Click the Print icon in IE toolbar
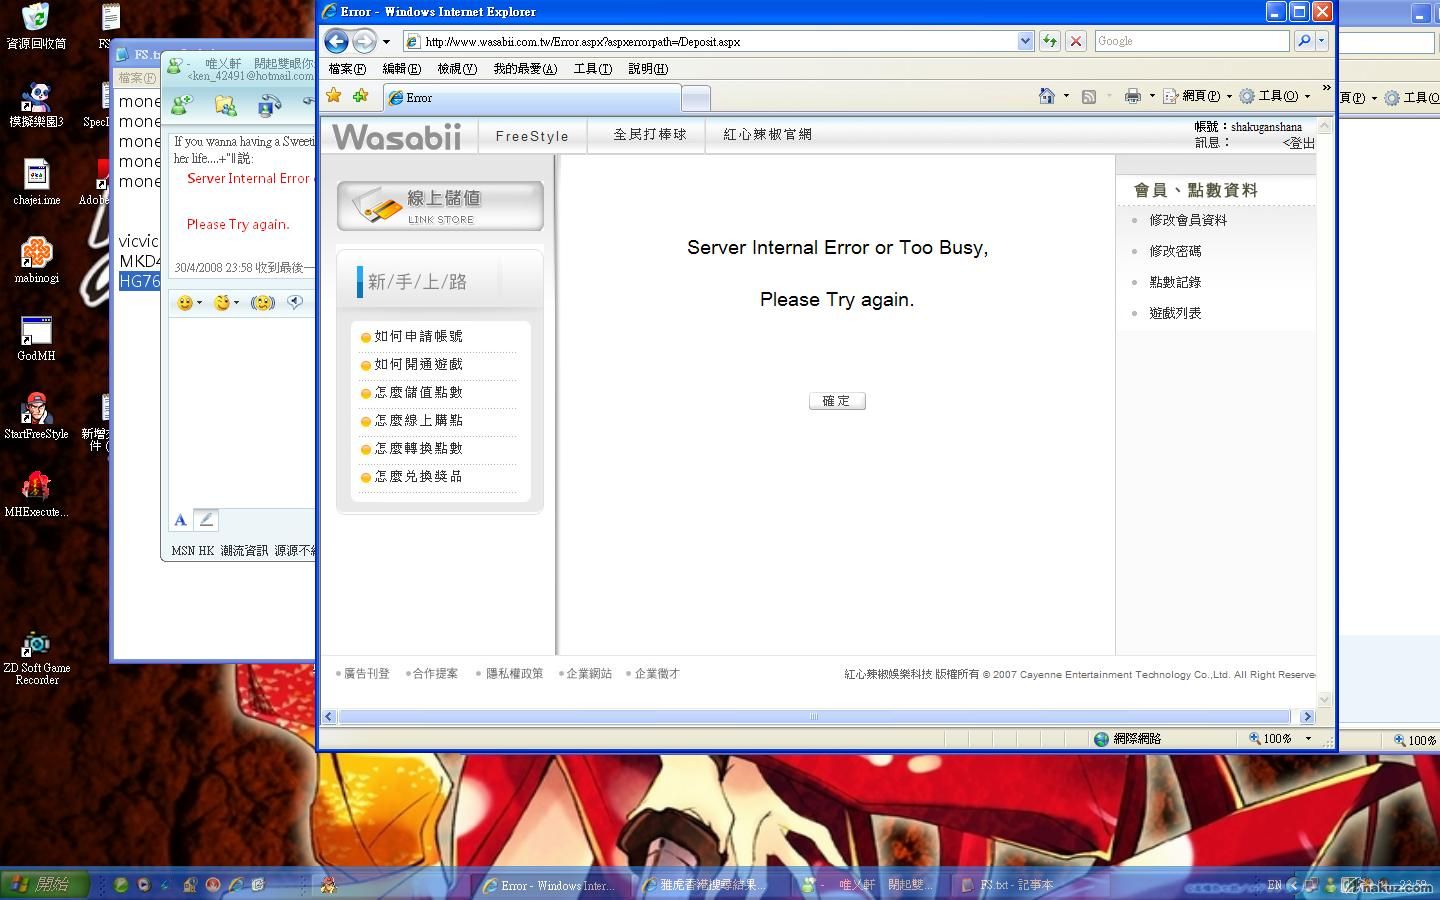1440x900 pixels. (x=1132, y=96)
